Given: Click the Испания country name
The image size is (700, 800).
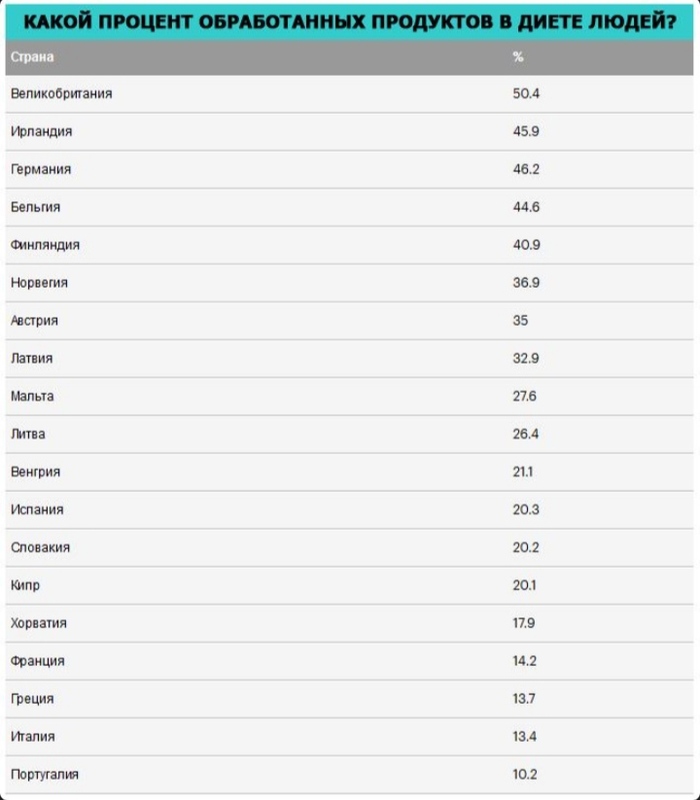Looking at the screenshot, I should pos(37,510).
